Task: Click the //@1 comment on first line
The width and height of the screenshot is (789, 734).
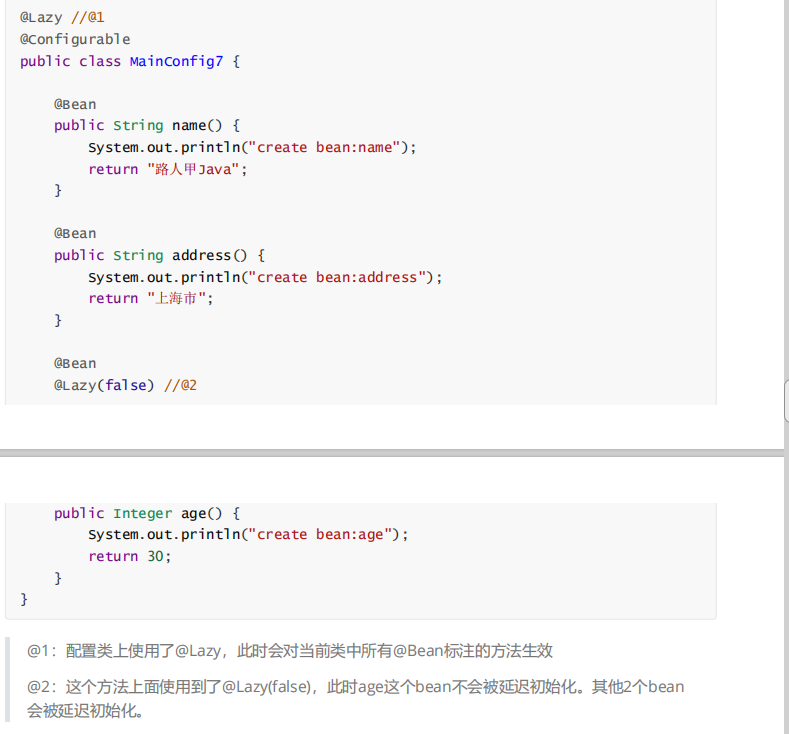Action: point(88,17)
